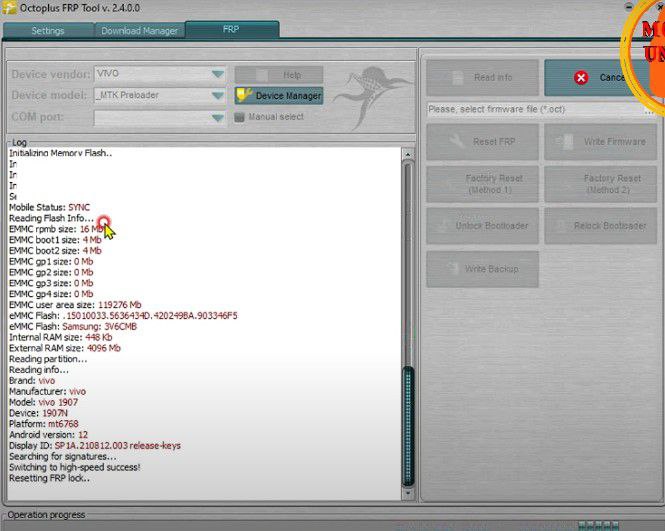Click the Help button
This screenshot has height=531, width=665.
(279, 75)
